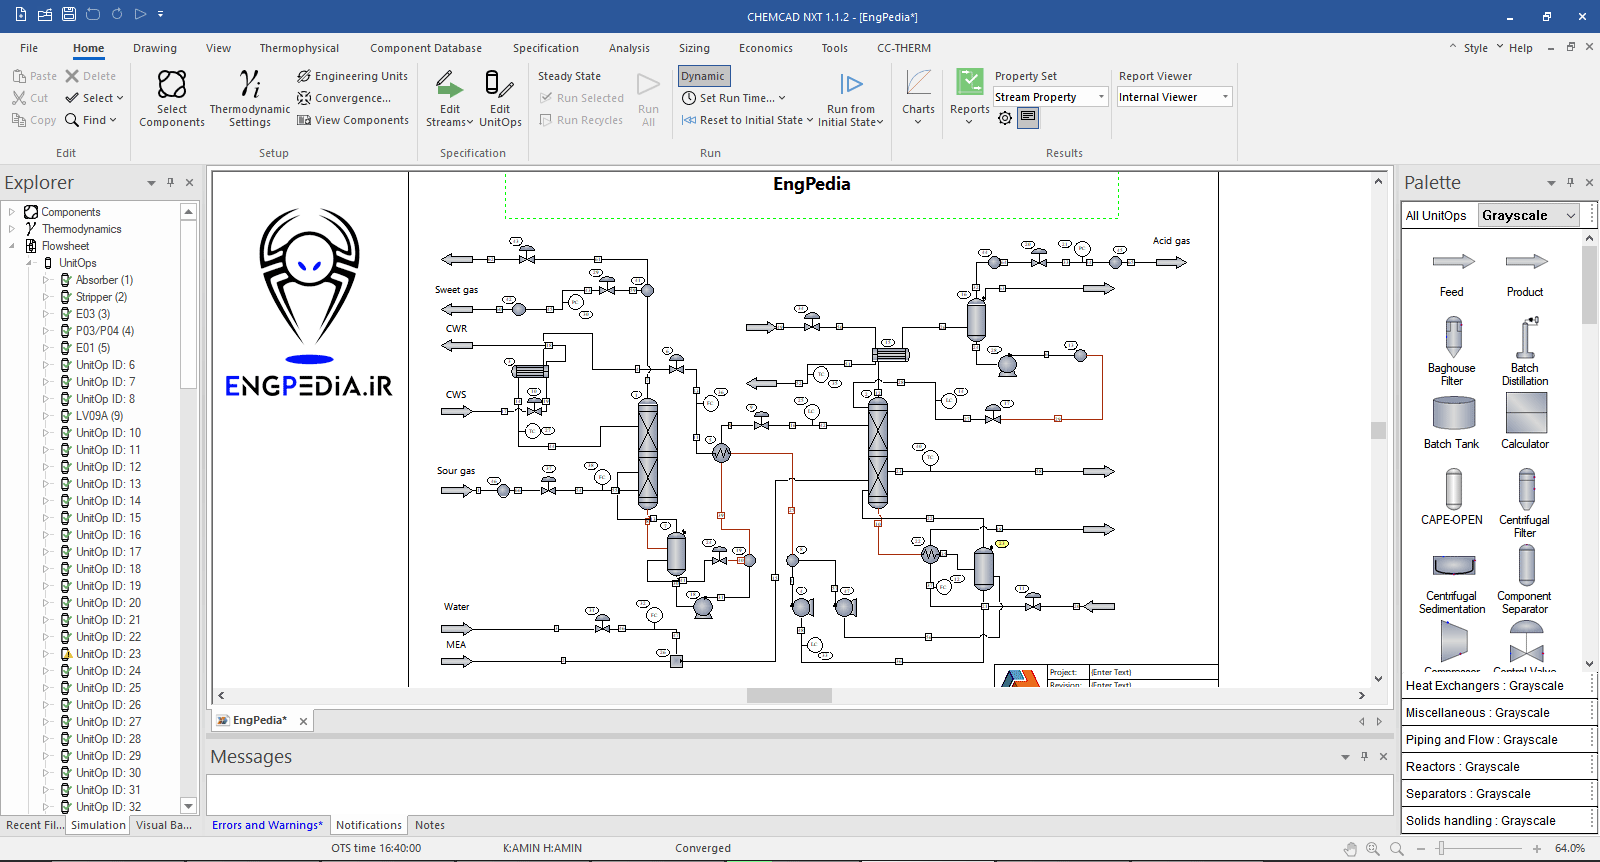Open Select Components tool

point(172,98)
